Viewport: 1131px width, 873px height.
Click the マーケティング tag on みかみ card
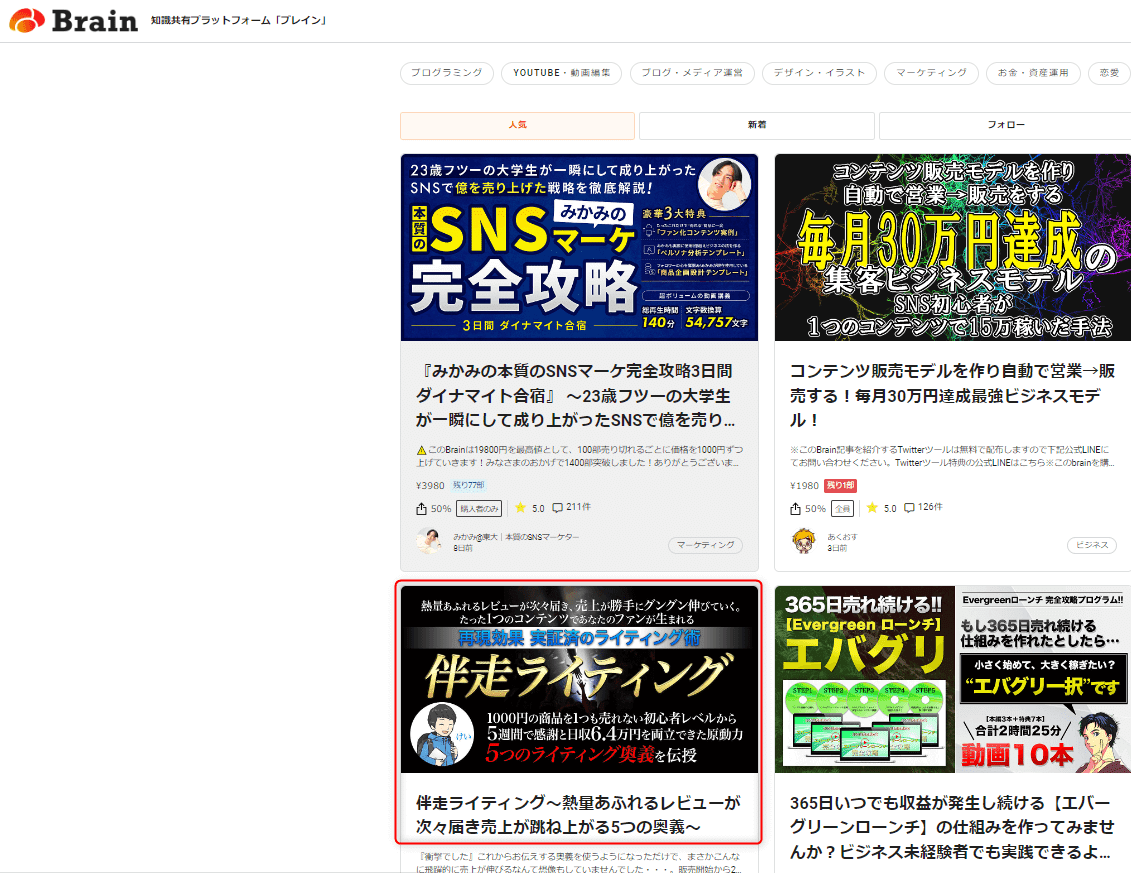705,545
